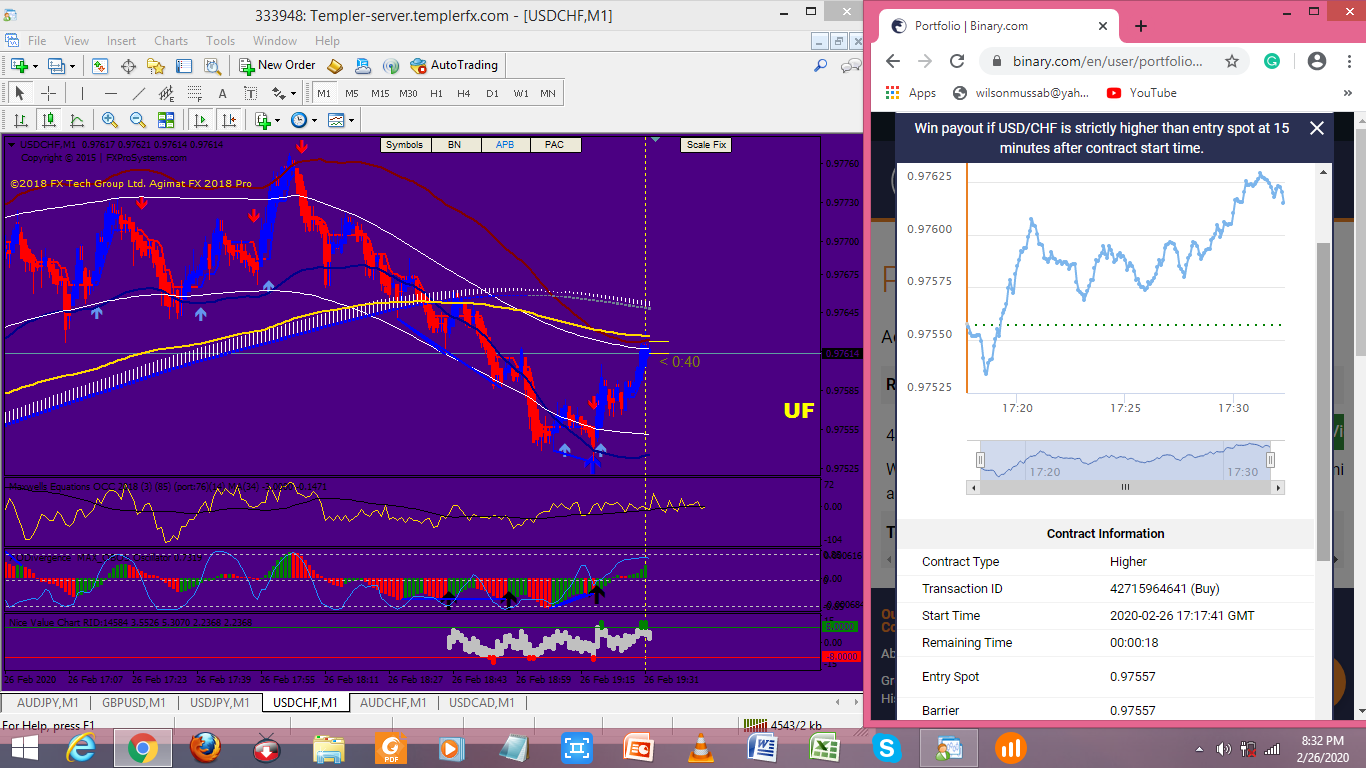Screen dimensions: 1366x768
Task: Expand the new chart dropdown arrow
Action: 36,66
